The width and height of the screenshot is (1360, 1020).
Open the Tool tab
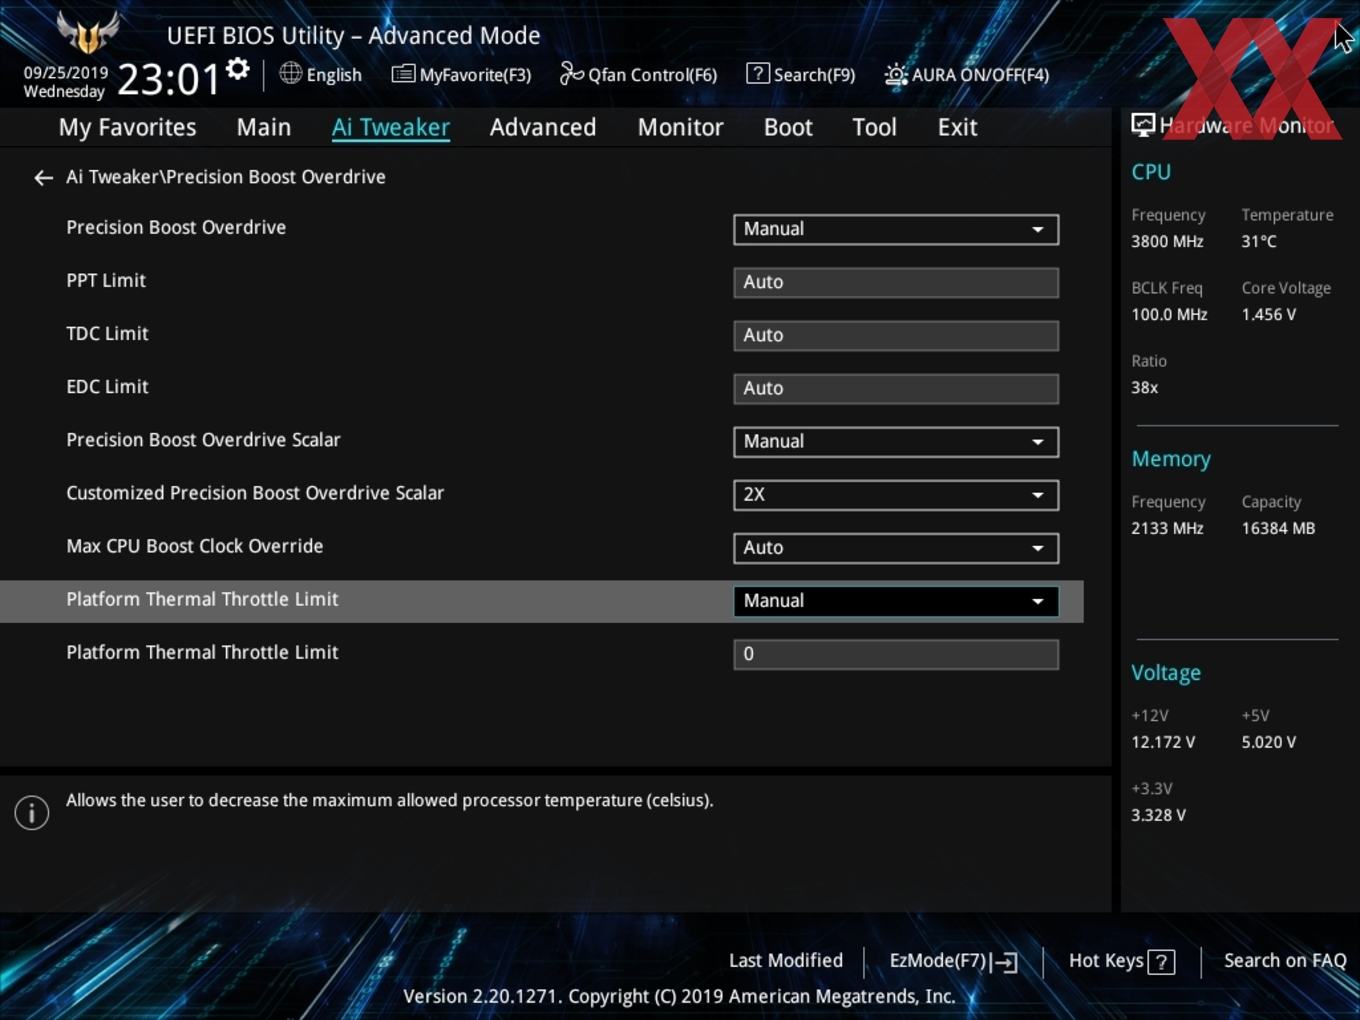tap(874, 127)
